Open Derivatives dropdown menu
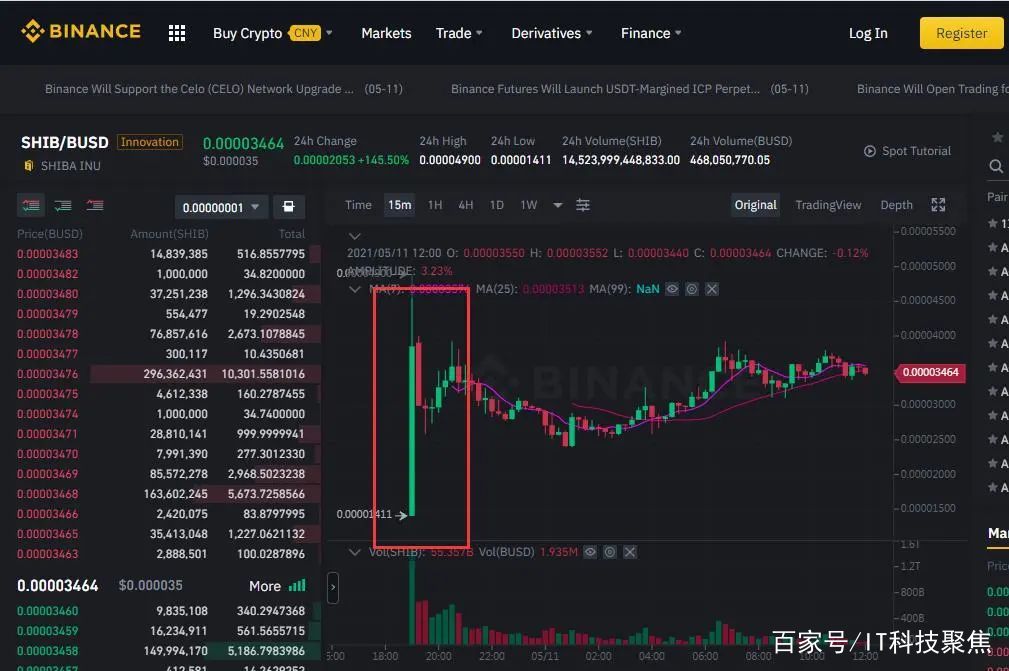The width and height of the screenshot is (1009, 671). (551, 33)
